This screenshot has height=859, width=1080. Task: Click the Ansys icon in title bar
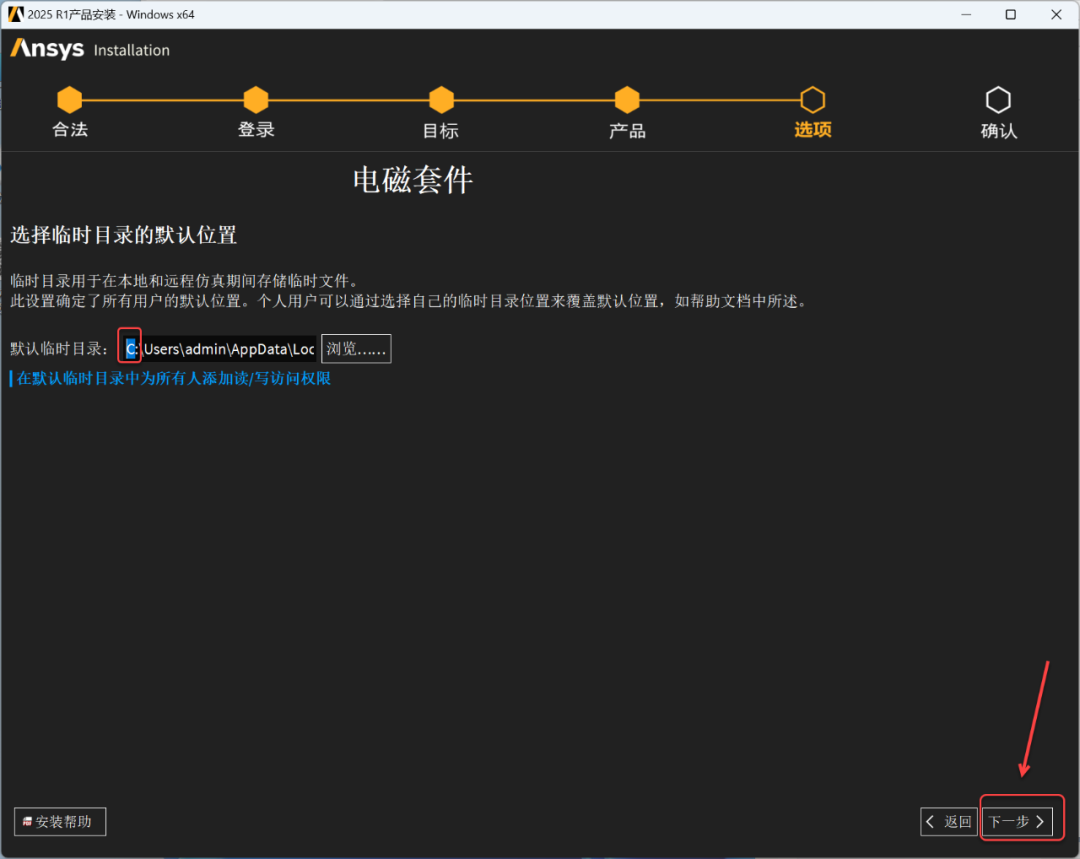pyautogui.click(x=15, y=14)
